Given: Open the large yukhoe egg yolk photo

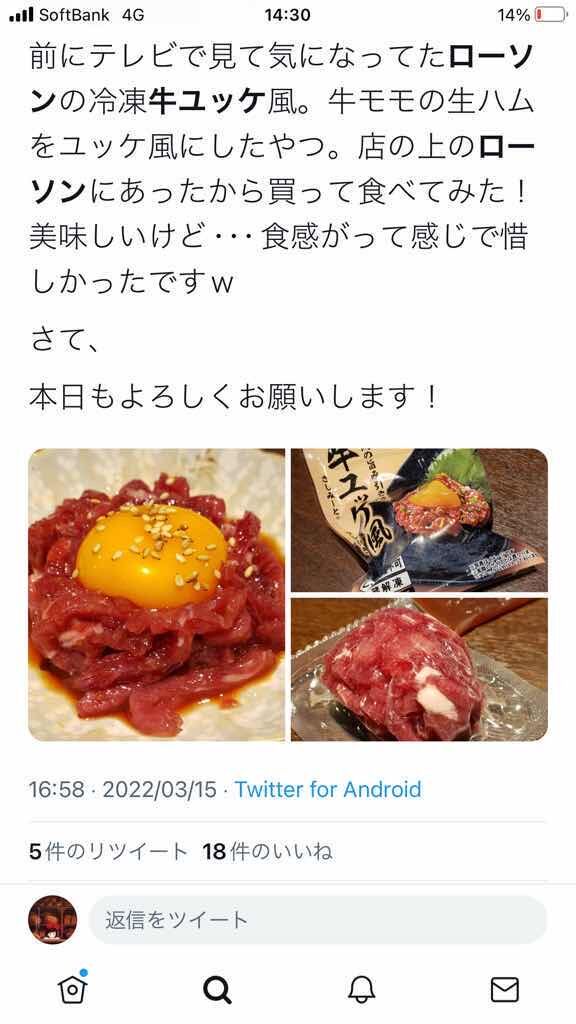Looking at the screenshot, I should 157,594.
